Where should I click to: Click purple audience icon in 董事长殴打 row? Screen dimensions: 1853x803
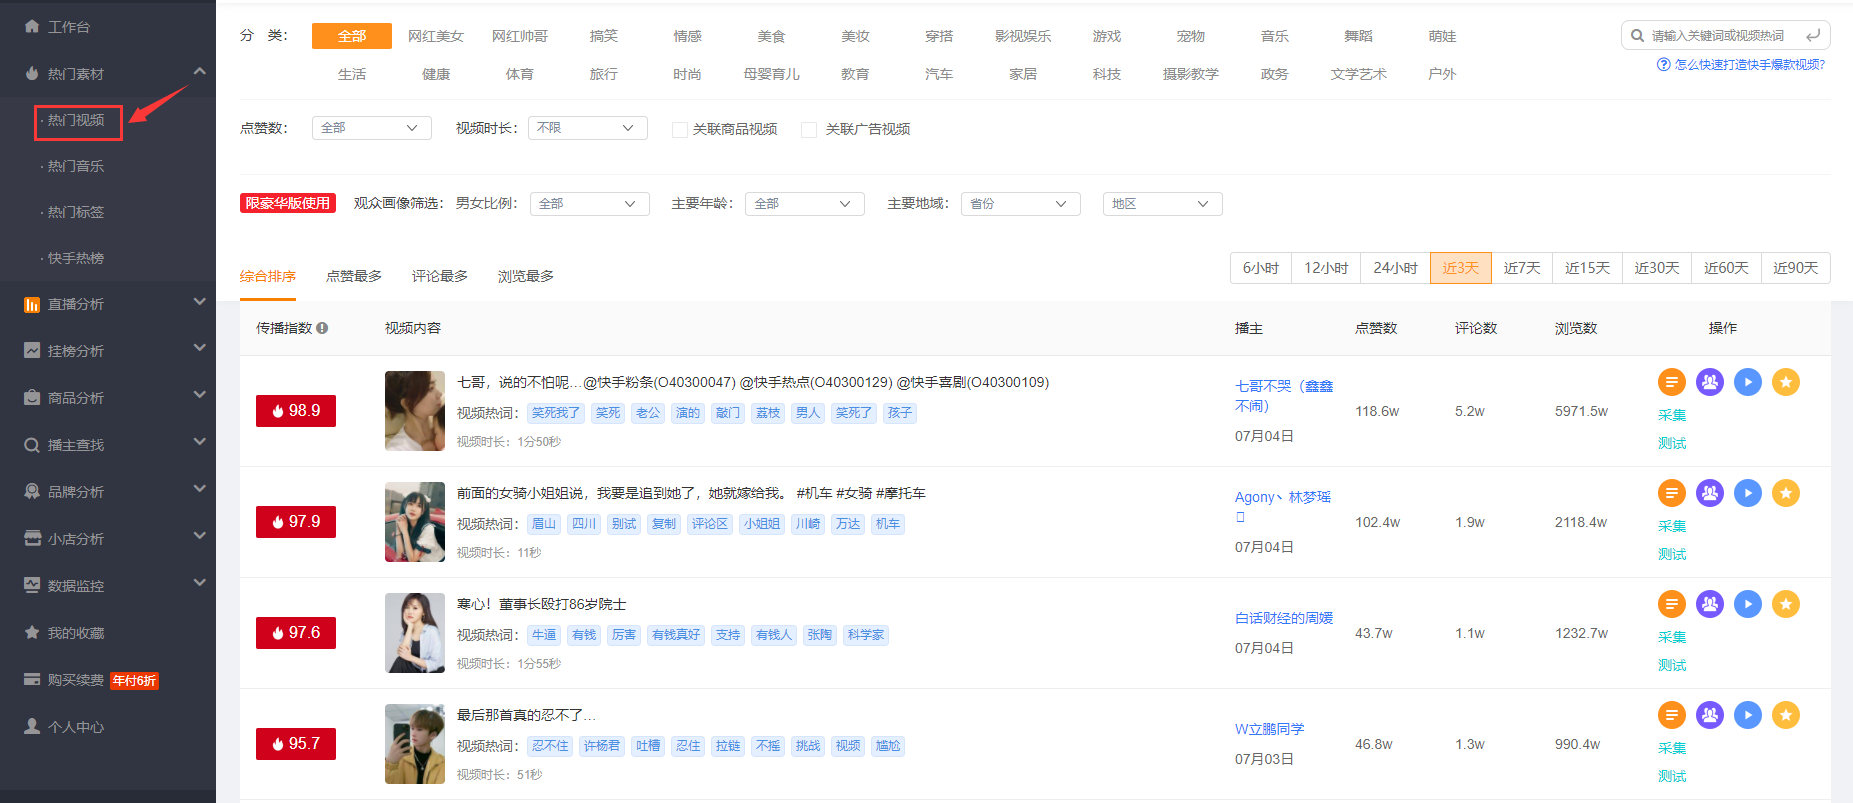tap(1709, 604)
